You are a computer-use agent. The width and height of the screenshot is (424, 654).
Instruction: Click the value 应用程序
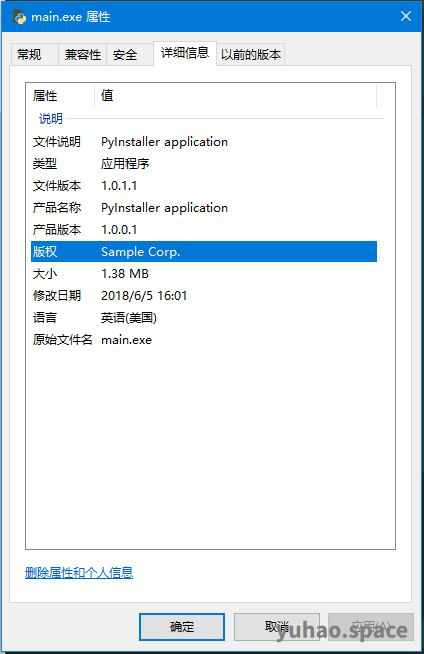(125, 164)
